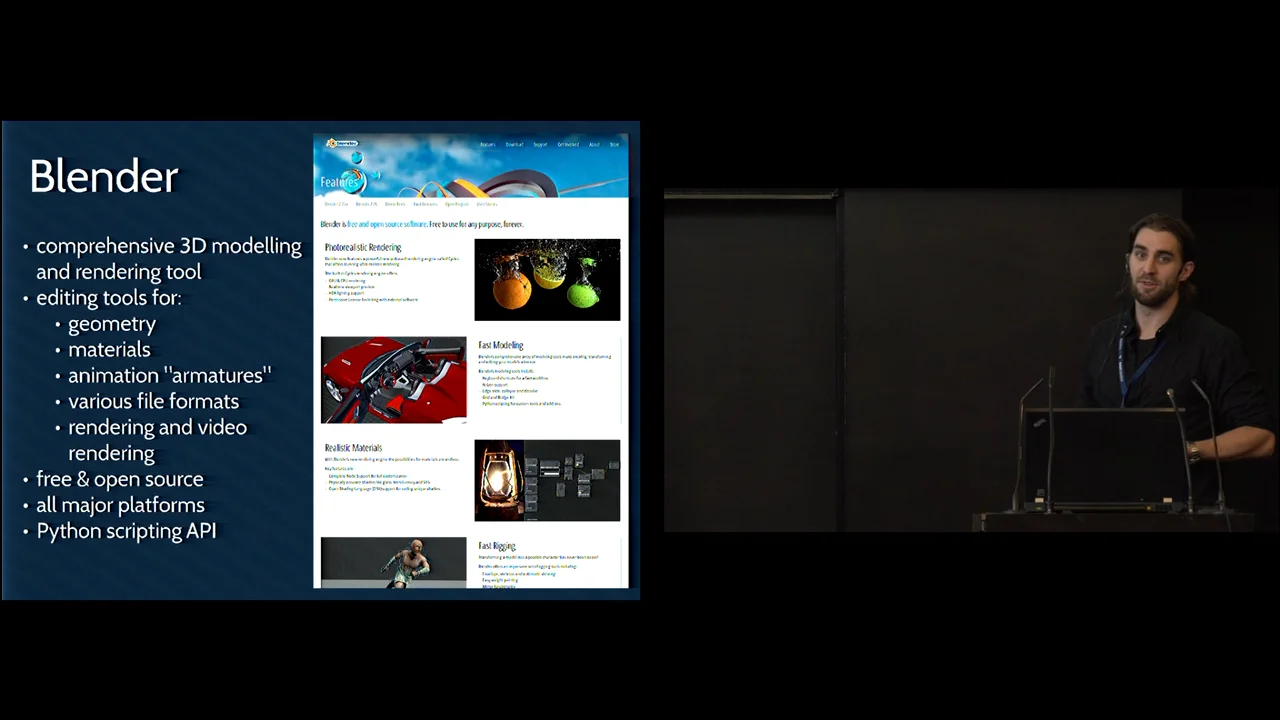Click the Fast Modeling heading

(x=501, y=345)
